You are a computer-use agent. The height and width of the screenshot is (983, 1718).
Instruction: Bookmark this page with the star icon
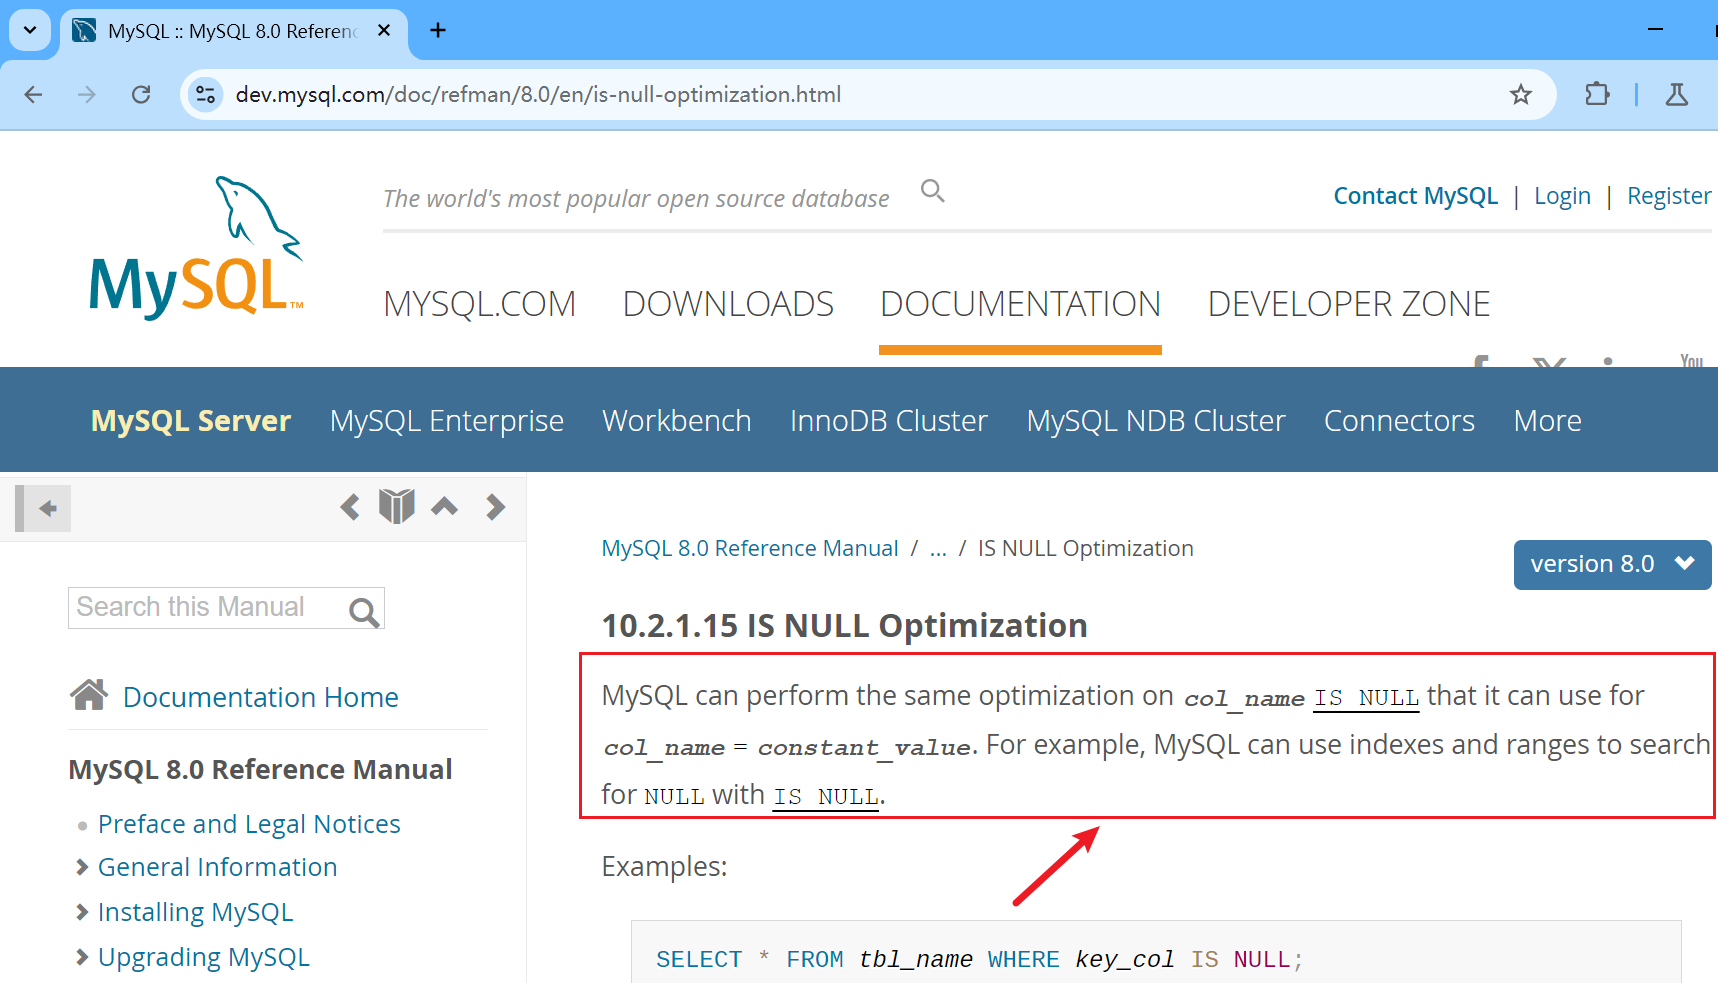click(1521, 95)
